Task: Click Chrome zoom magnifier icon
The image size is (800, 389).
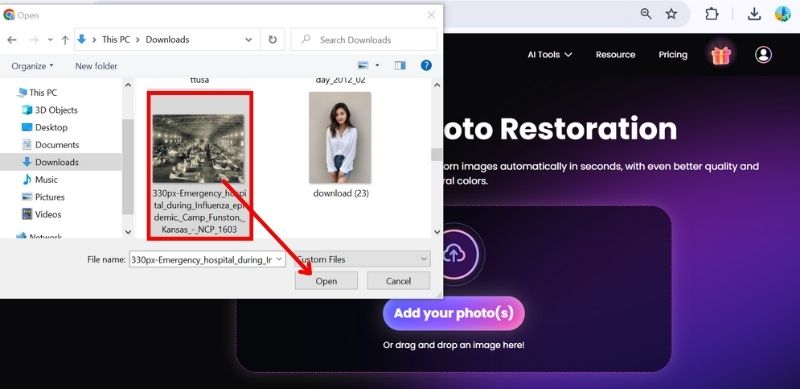Action: [x=646, y=14]
